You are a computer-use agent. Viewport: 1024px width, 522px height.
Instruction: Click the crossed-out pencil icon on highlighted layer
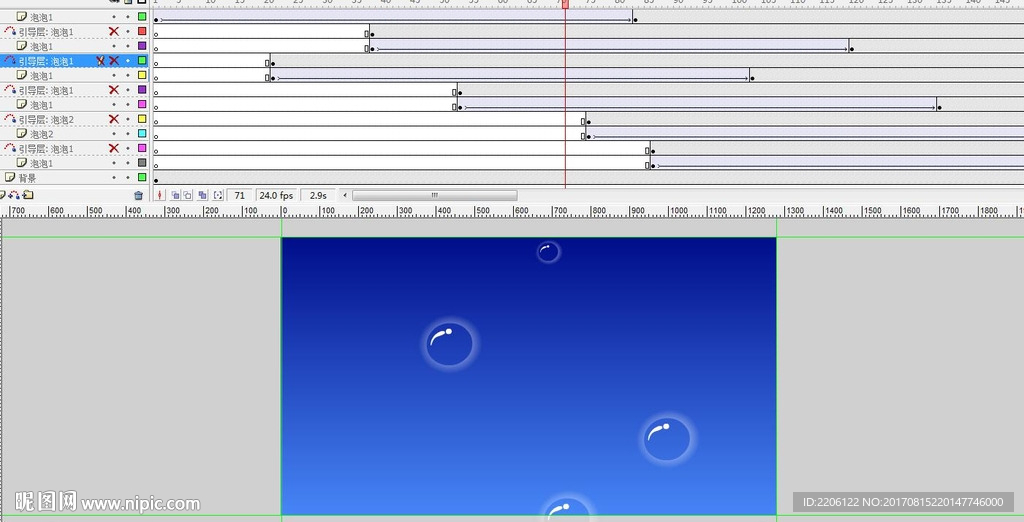point(101,61)
